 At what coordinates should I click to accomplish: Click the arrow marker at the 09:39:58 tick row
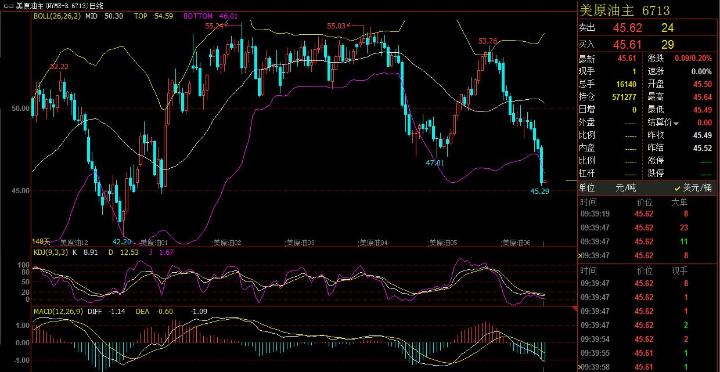coord(579,367)
